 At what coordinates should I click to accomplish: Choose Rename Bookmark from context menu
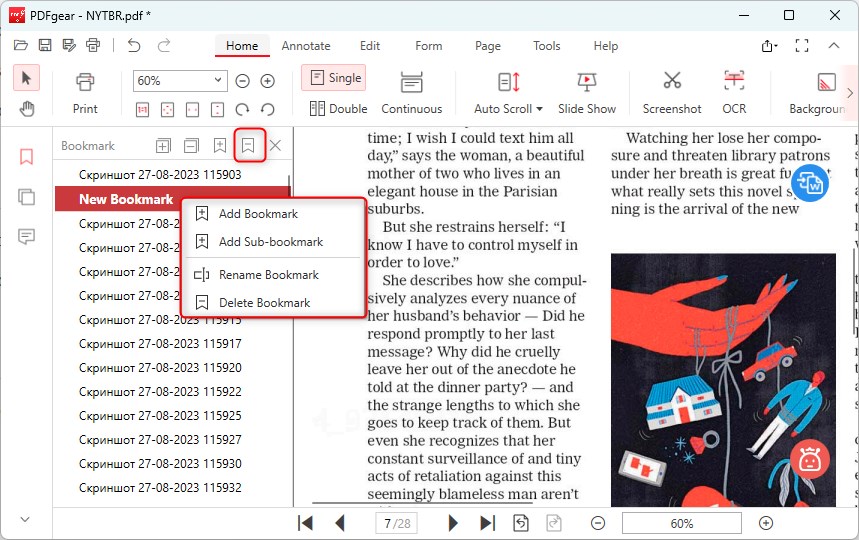[268, 275]
